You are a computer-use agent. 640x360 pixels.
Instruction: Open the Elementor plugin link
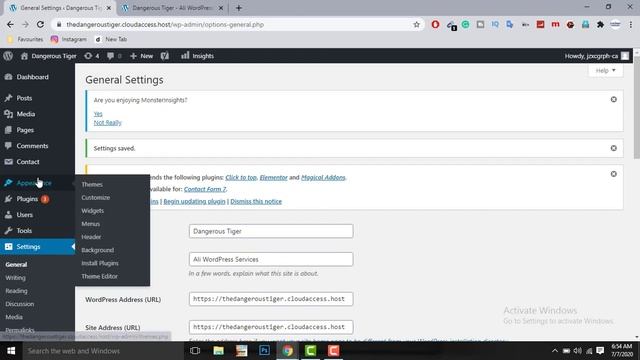(x=273, y=178)
